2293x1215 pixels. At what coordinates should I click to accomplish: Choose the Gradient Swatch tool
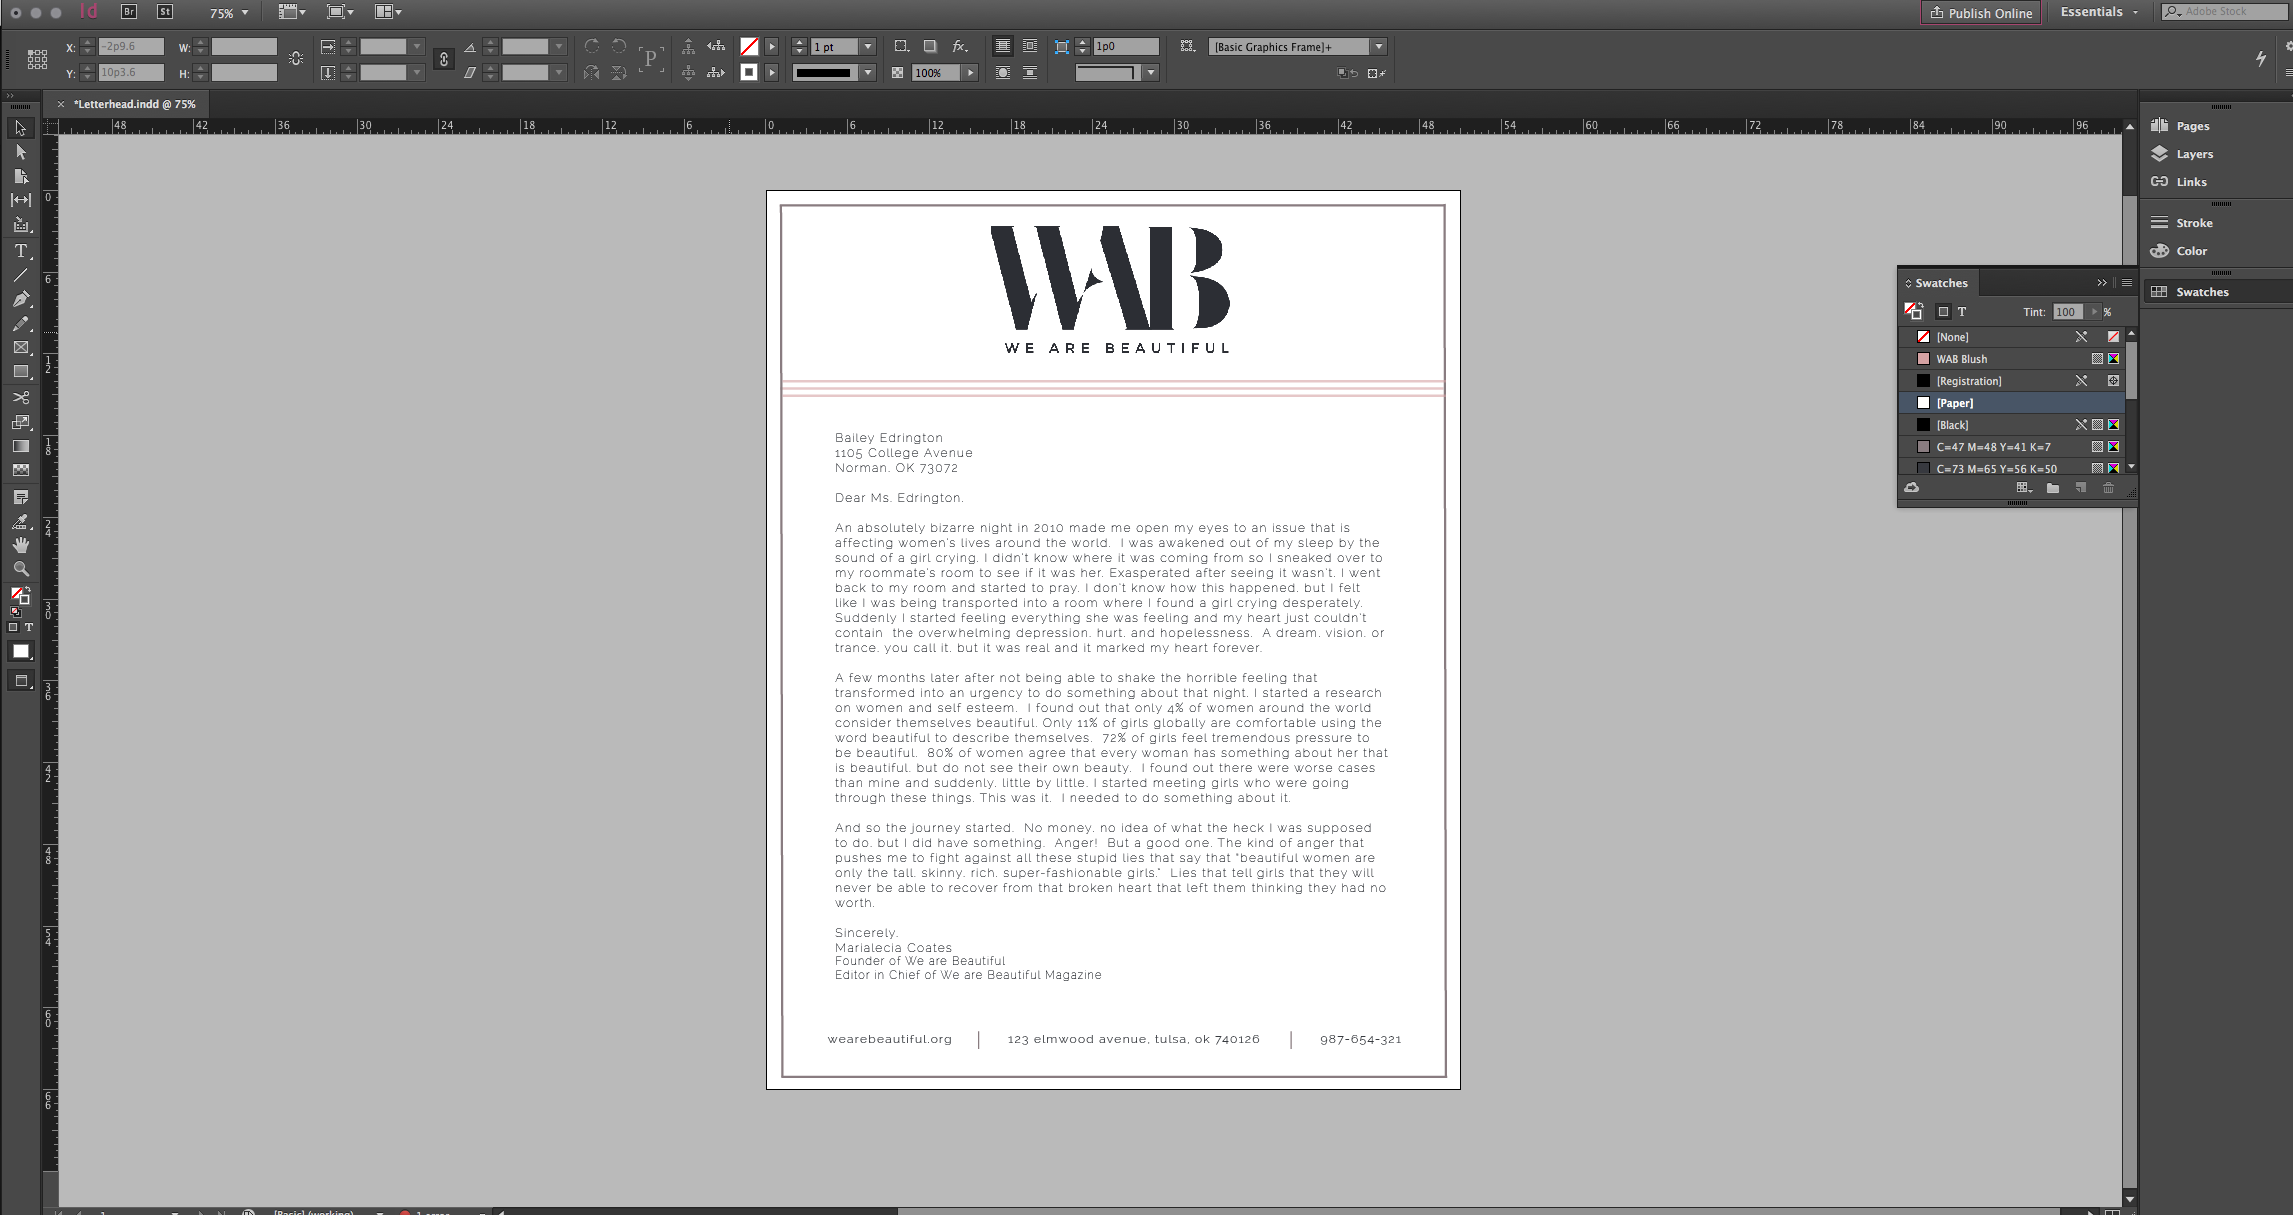pyautogui.click(x=20, y=446)
